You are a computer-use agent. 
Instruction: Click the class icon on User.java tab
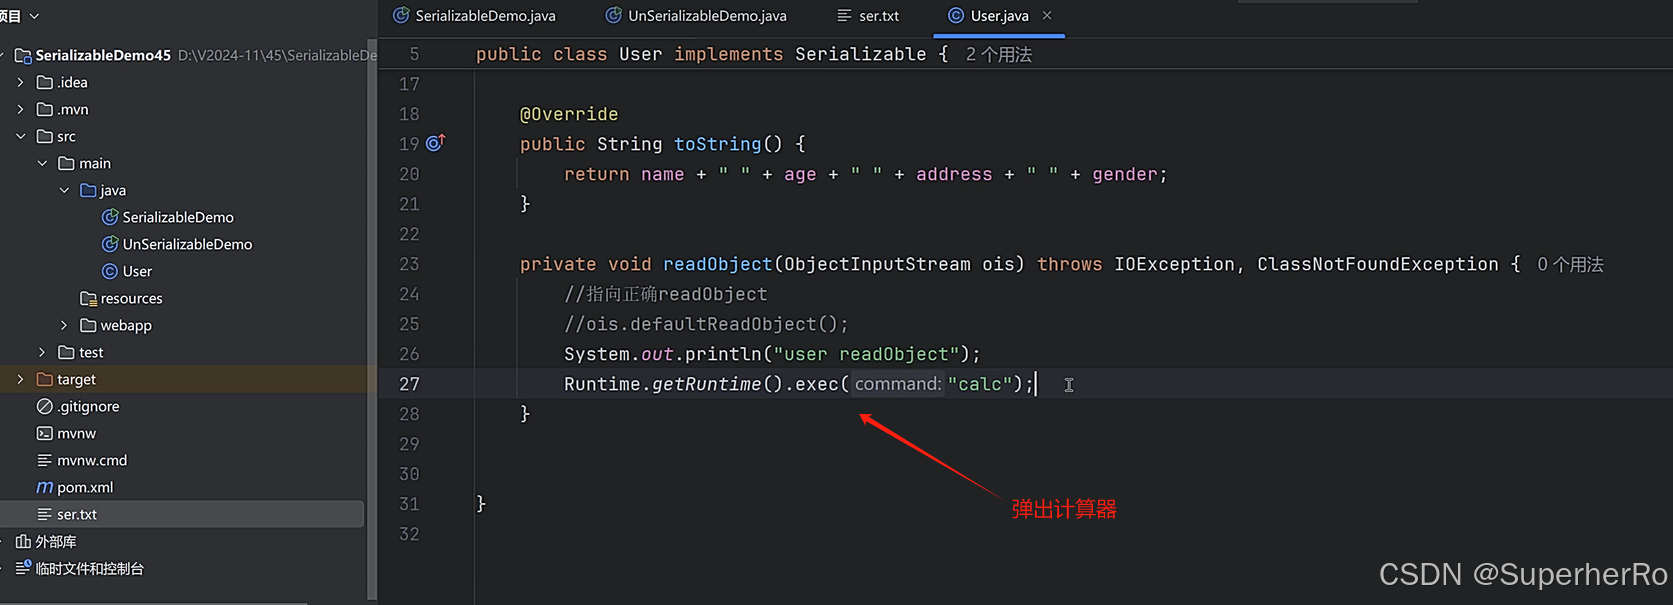tap(956, 16)
